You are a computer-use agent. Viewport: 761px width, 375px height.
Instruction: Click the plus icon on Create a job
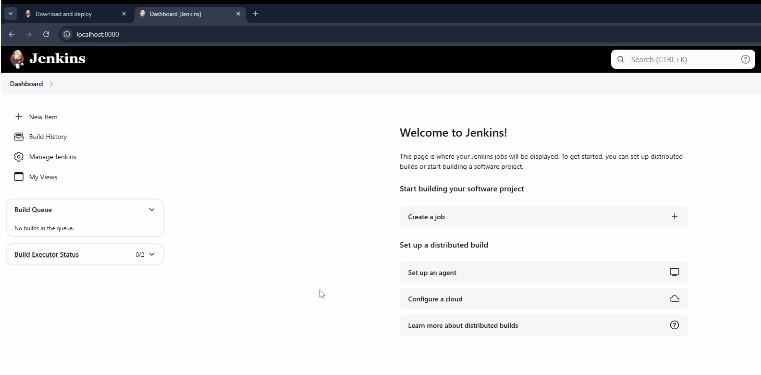coord(674,216)
